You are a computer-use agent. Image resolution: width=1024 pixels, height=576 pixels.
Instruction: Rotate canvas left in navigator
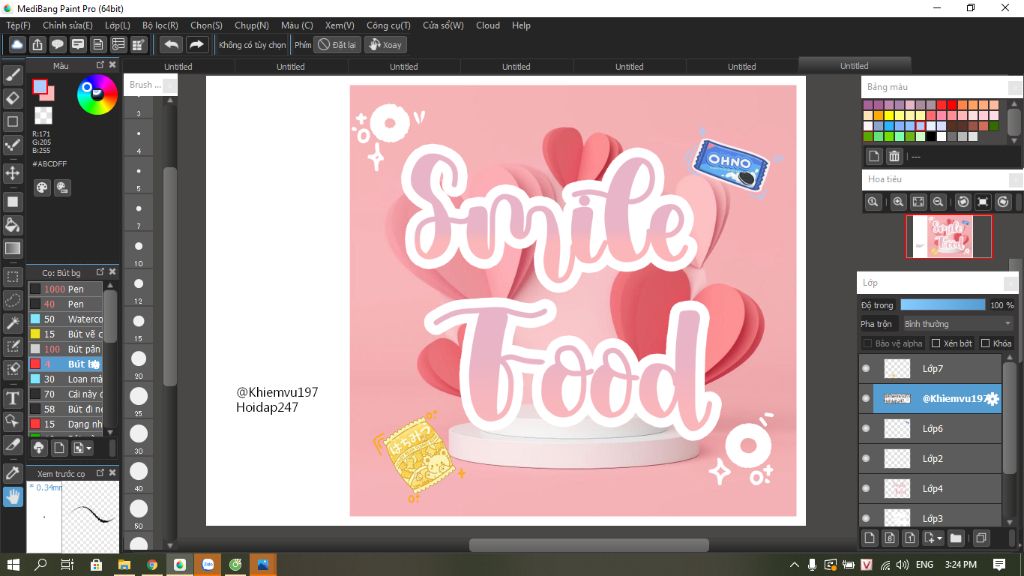click(x=963, y=202)
